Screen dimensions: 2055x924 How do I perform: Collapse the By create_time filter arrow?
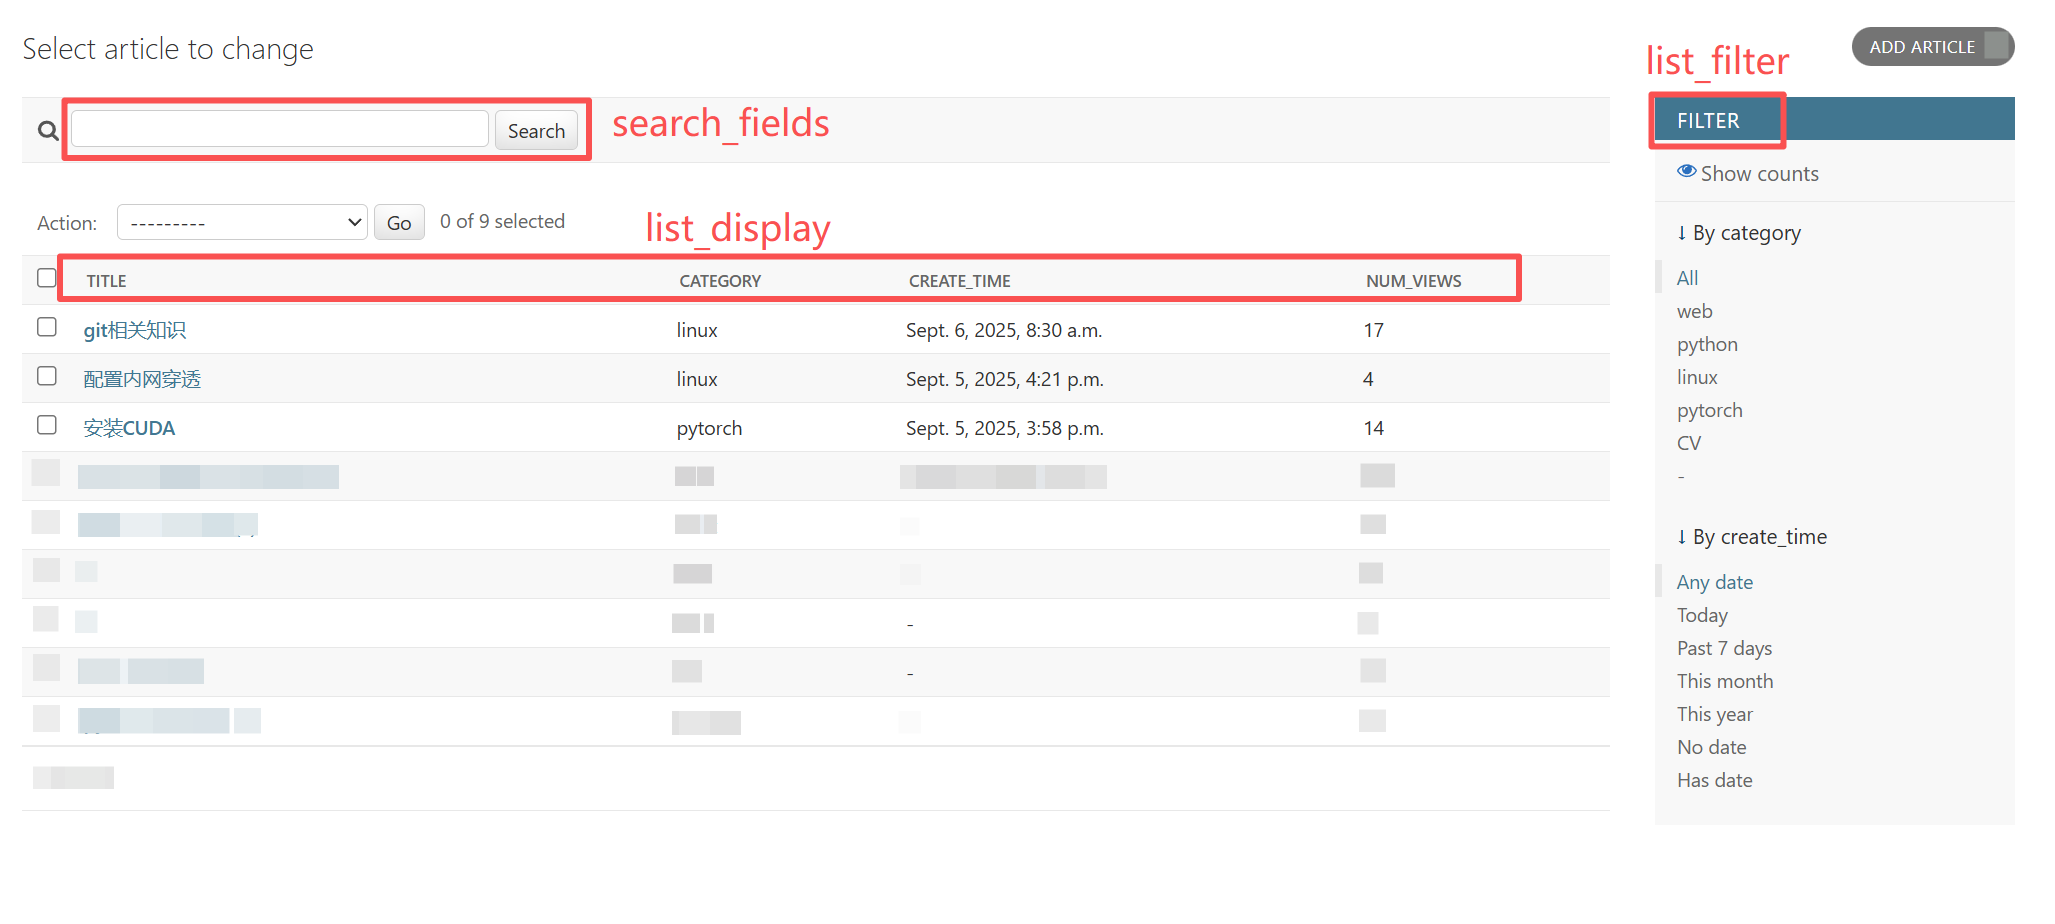1681,537
